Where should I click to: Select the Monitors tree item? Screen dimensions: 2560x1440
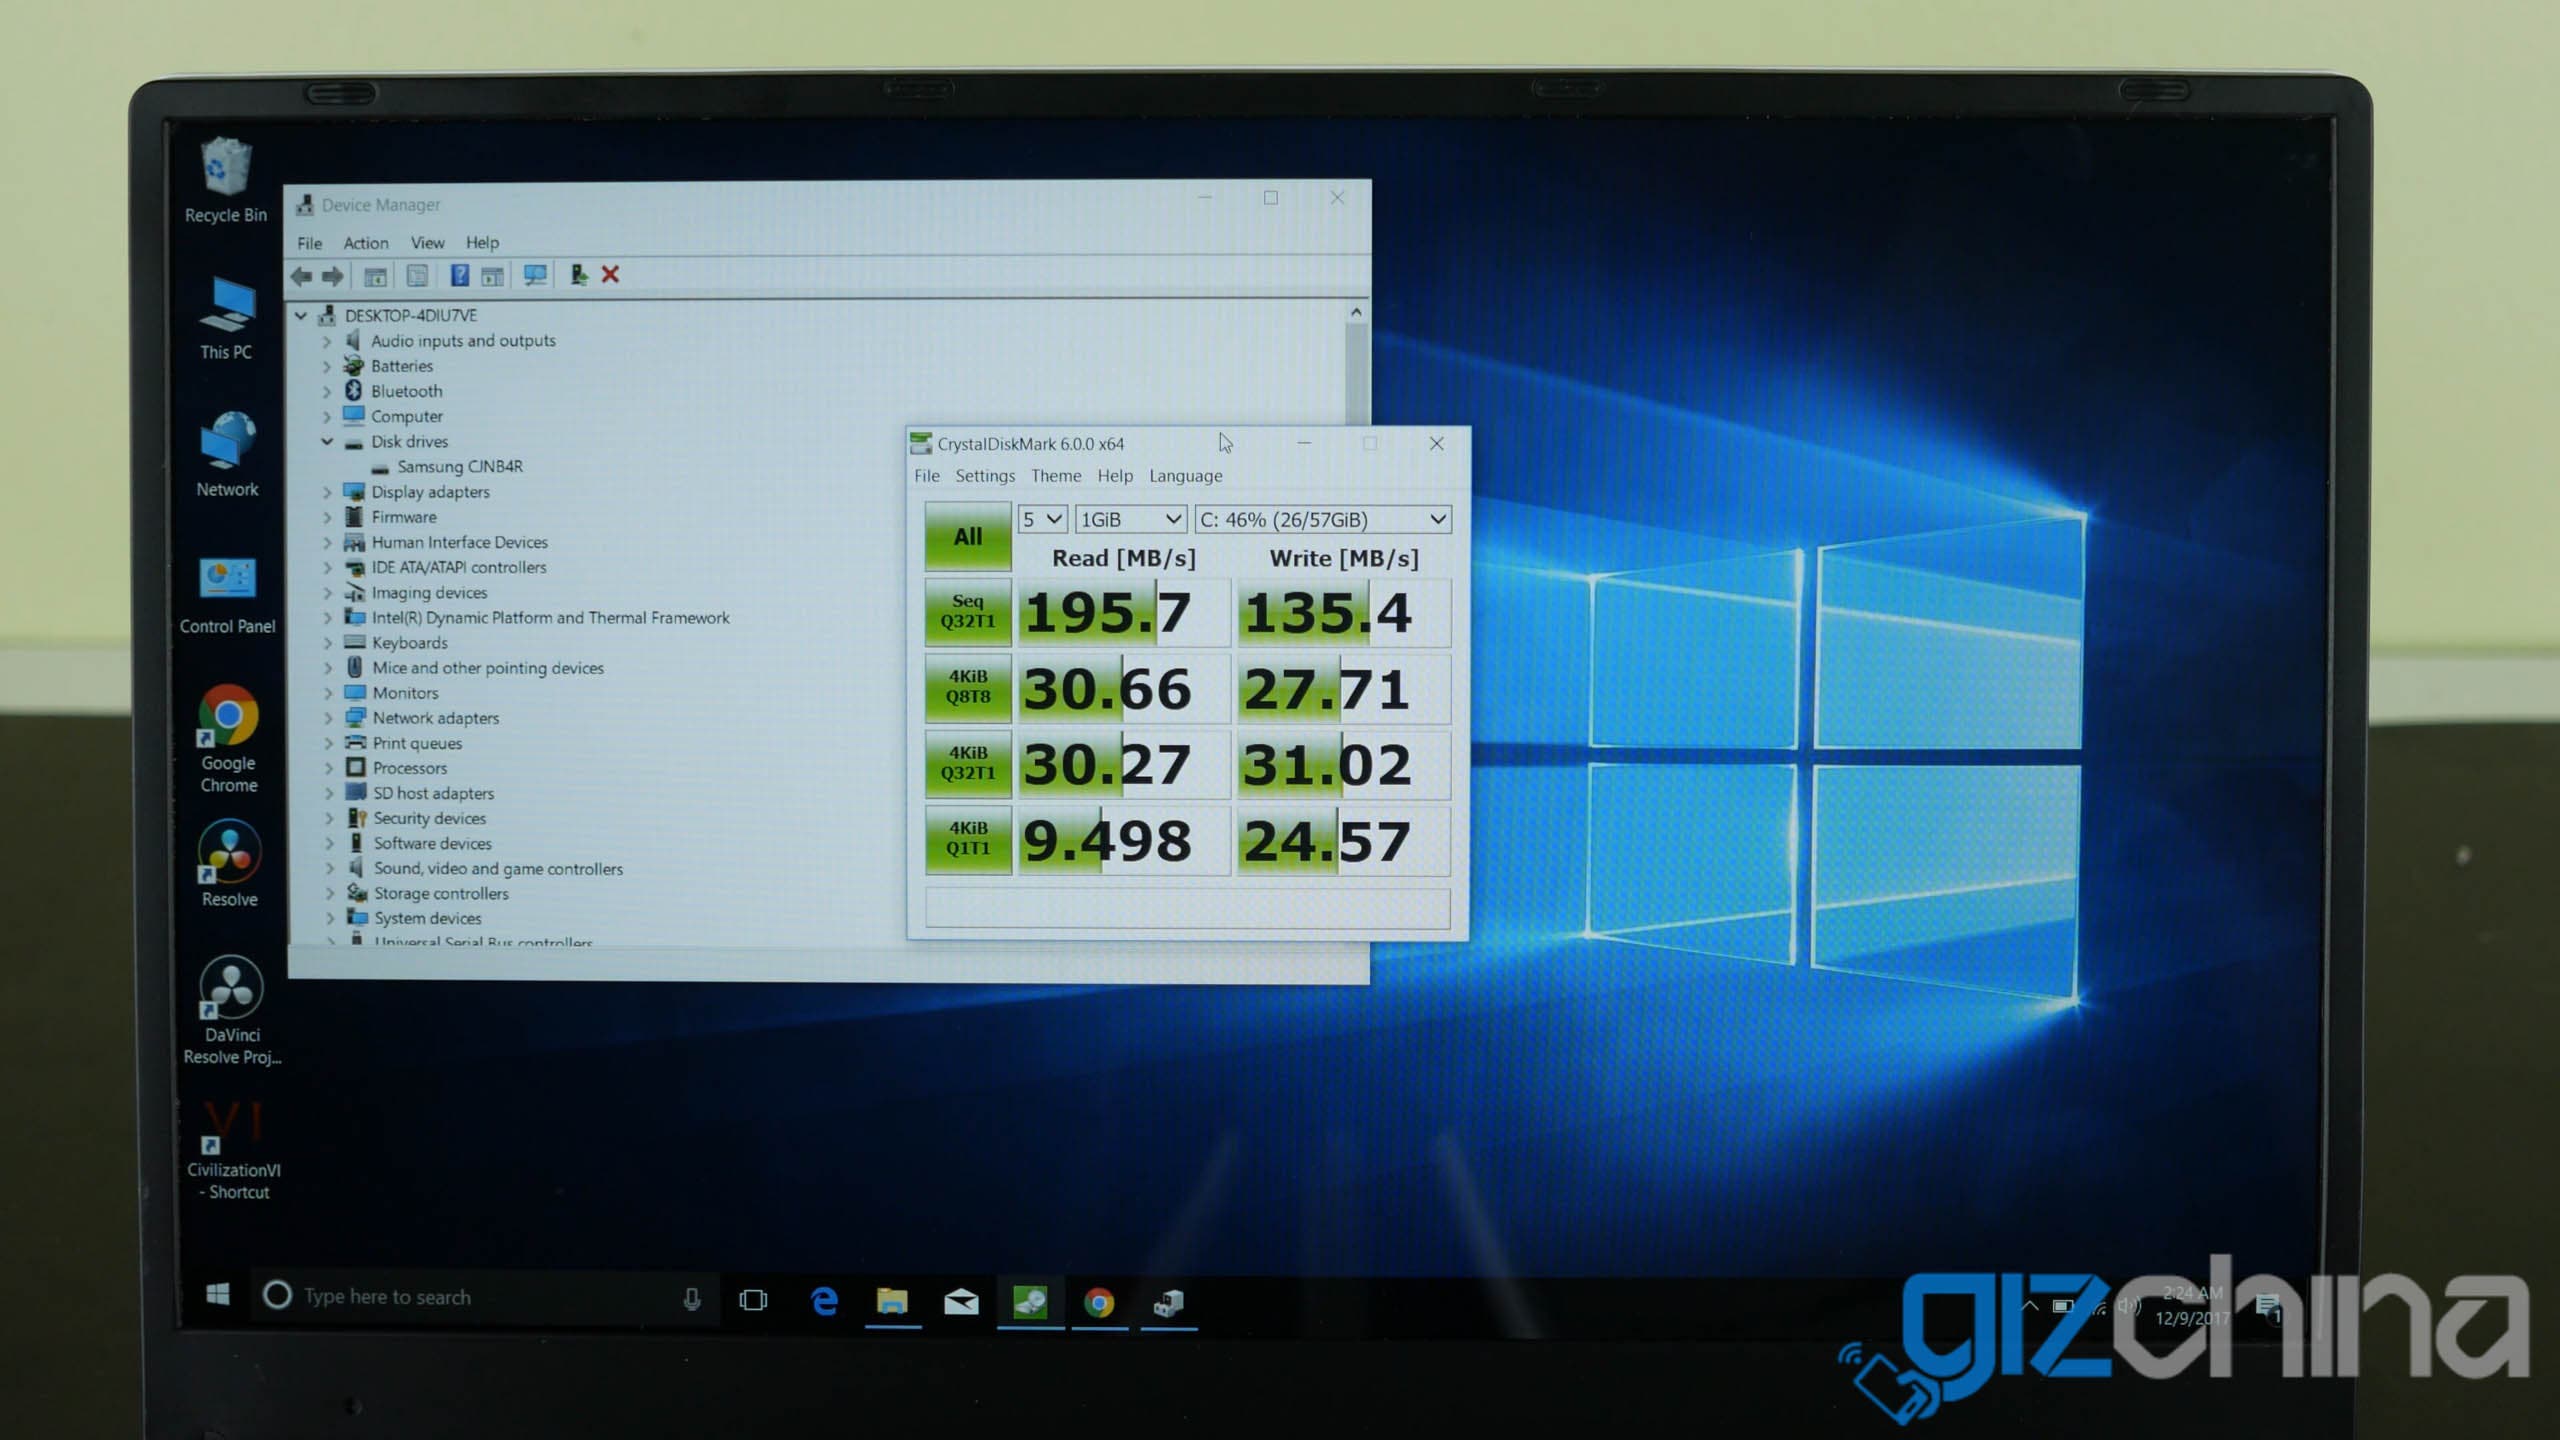coord(405,693)
